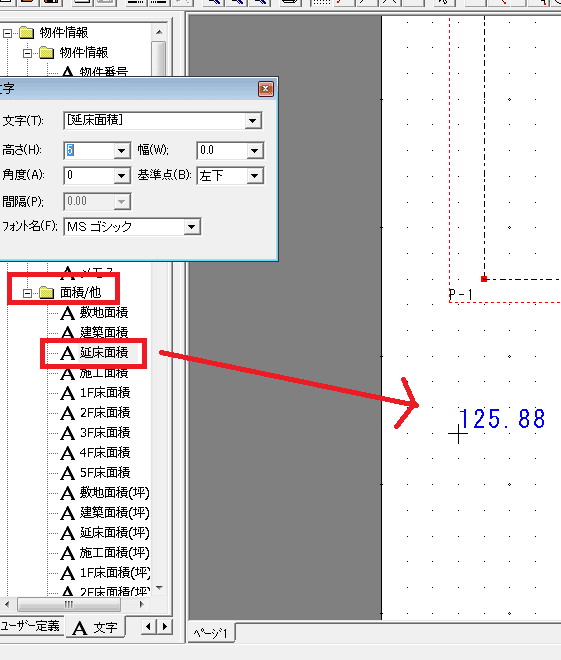
Task: Click the 敷地面積 tree item icon
Action: tap(67, 313)
